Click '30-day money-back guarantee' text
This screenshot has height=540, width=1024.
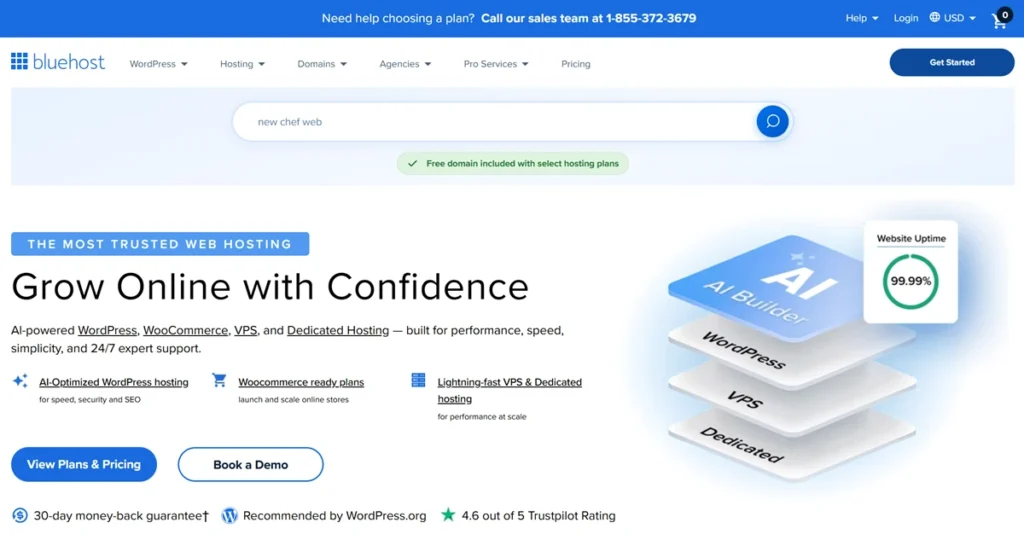[x=121, y=516]
